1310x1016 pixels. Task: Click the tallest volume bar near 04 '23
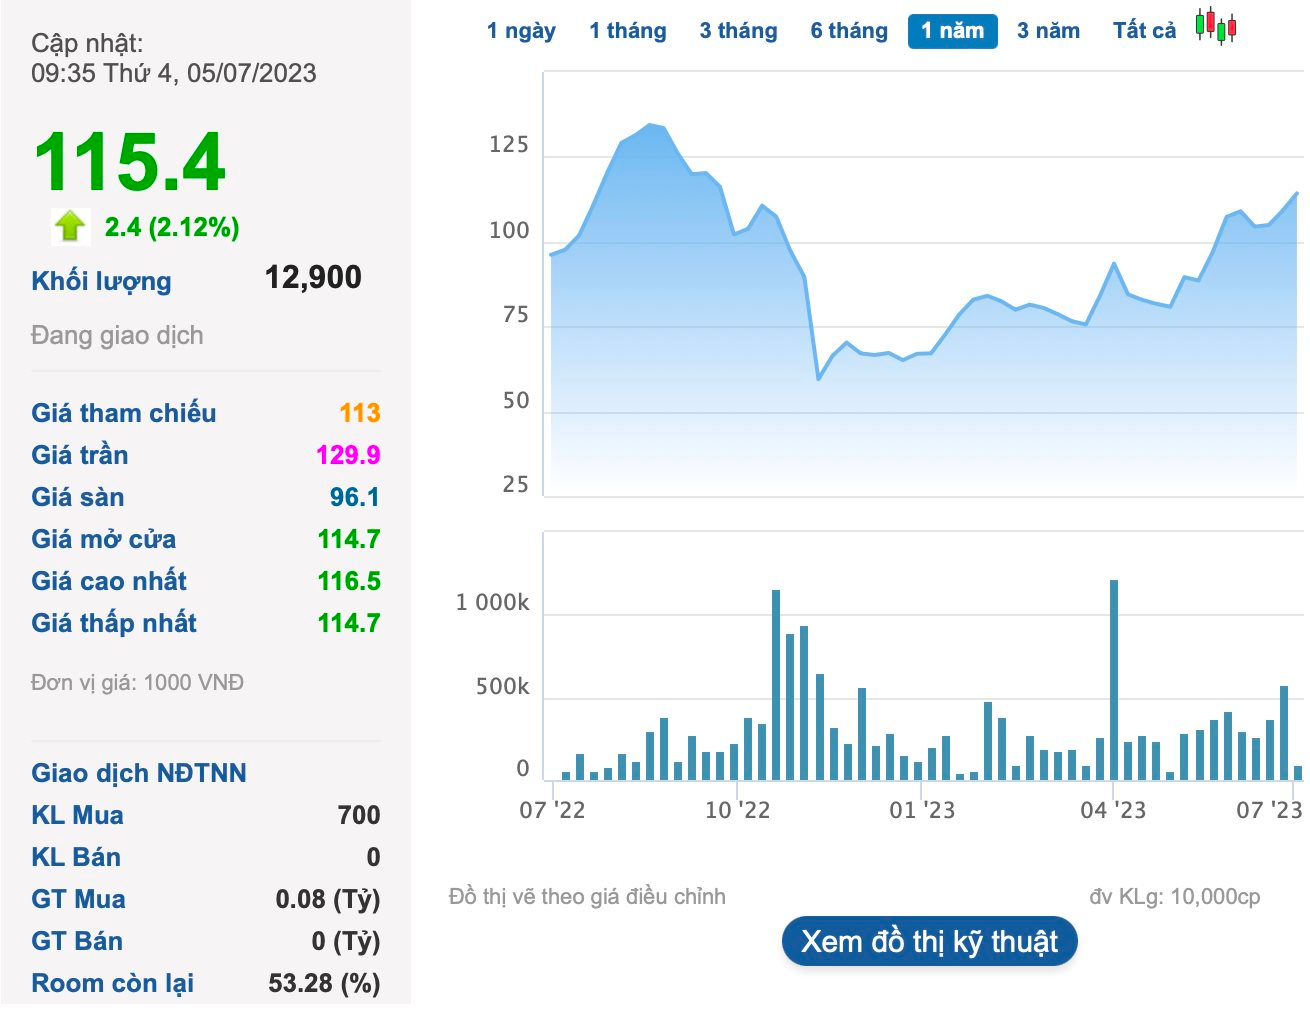(x=1114, y=680)
